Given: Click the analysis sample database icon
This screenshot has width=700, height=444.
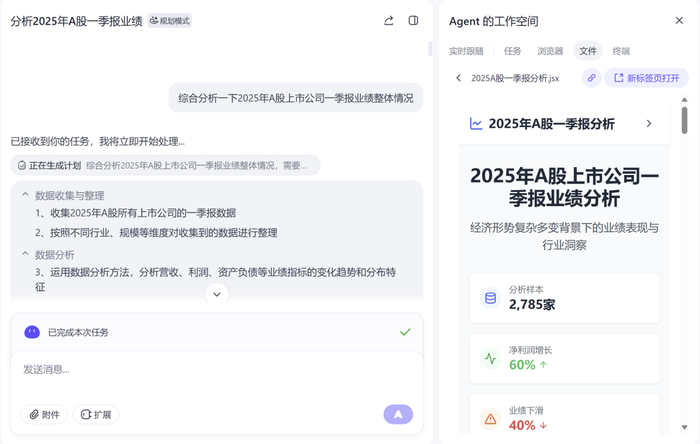Looking at the screenshot, I should point(490,298).
